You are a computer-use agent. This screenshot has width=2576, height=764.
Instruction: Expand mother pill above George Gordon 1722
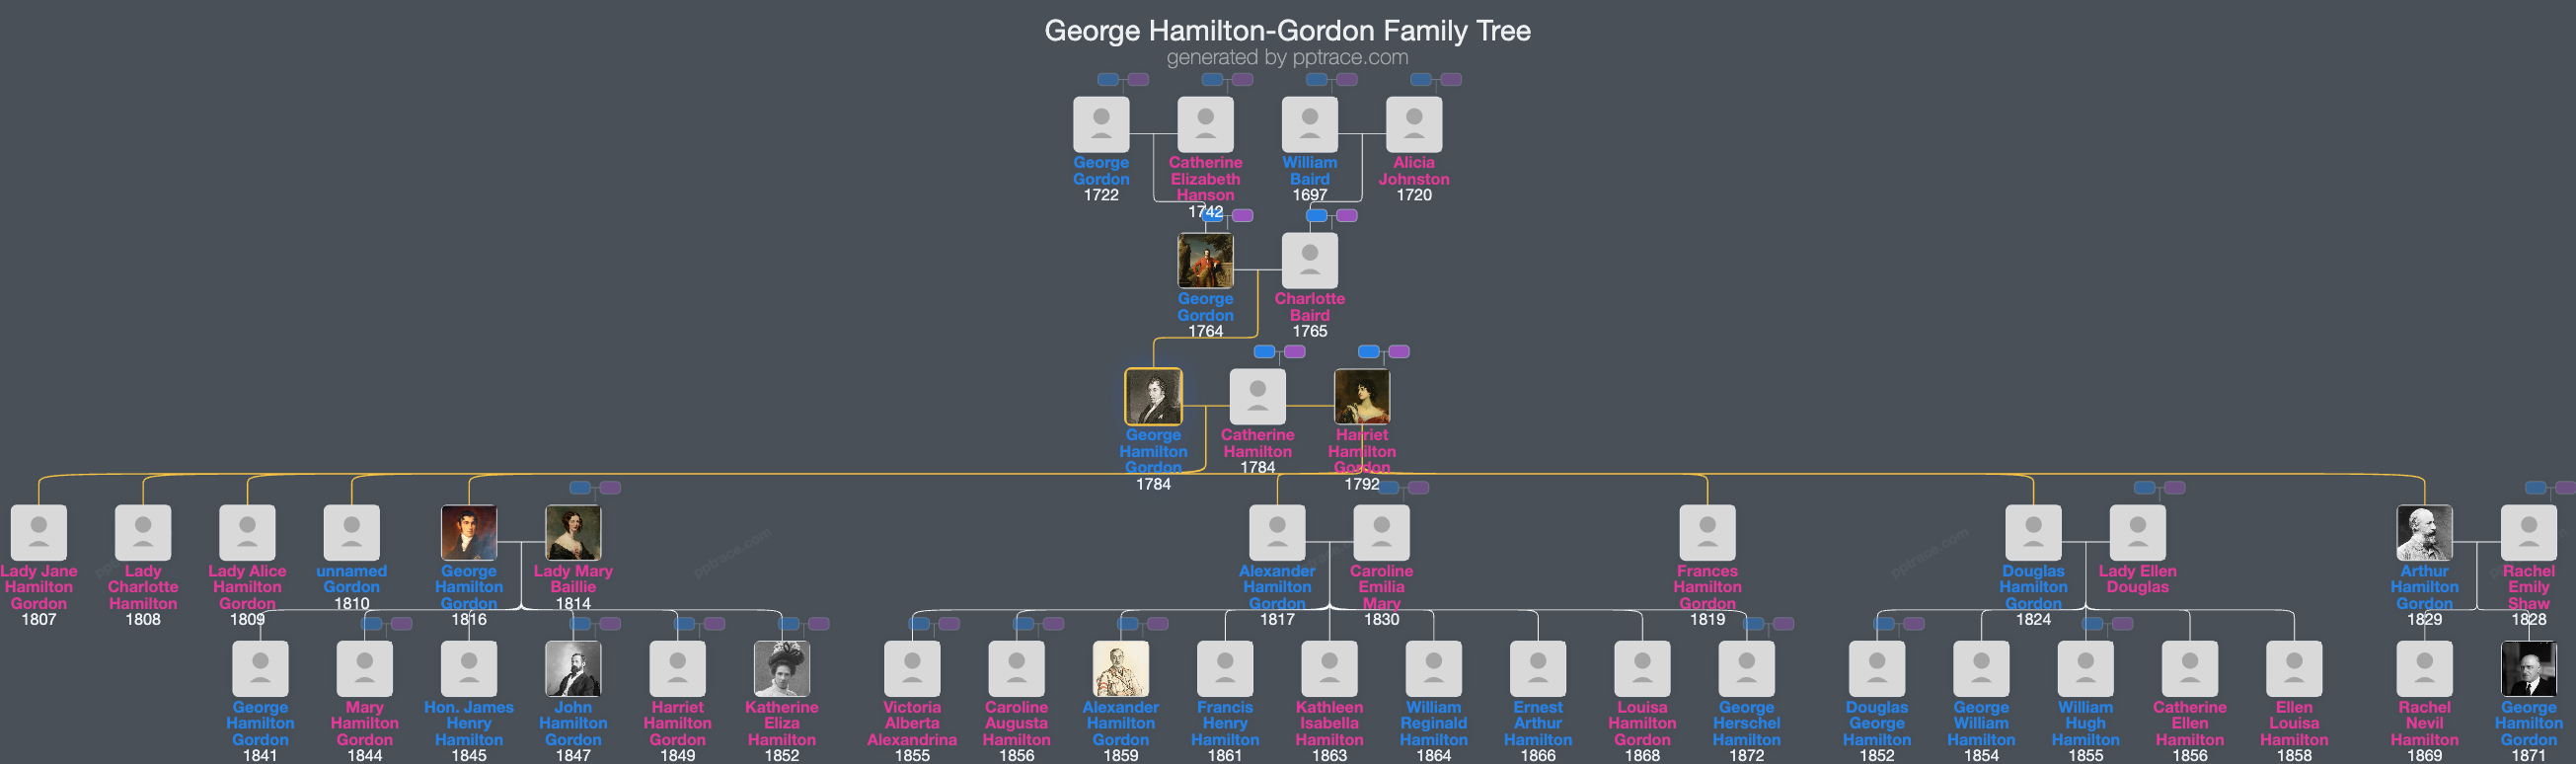(1138, 79)
